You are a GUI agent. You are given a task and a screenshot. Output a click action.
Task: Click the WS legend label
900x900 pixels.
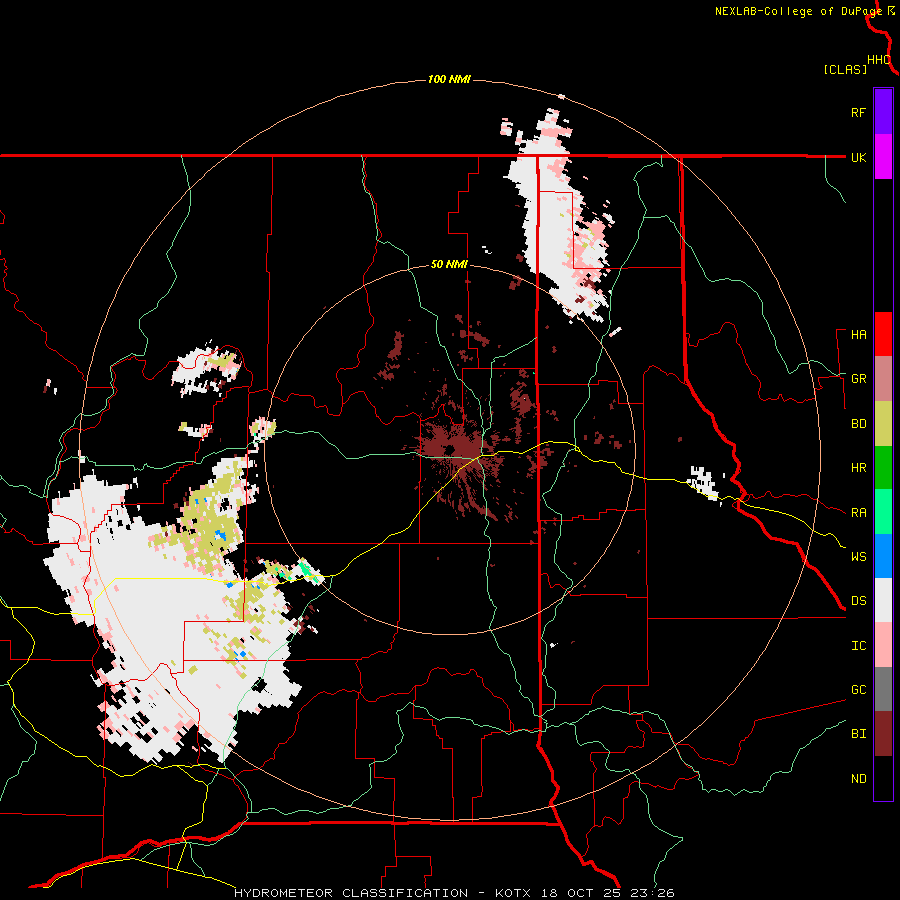click(858, 557)
